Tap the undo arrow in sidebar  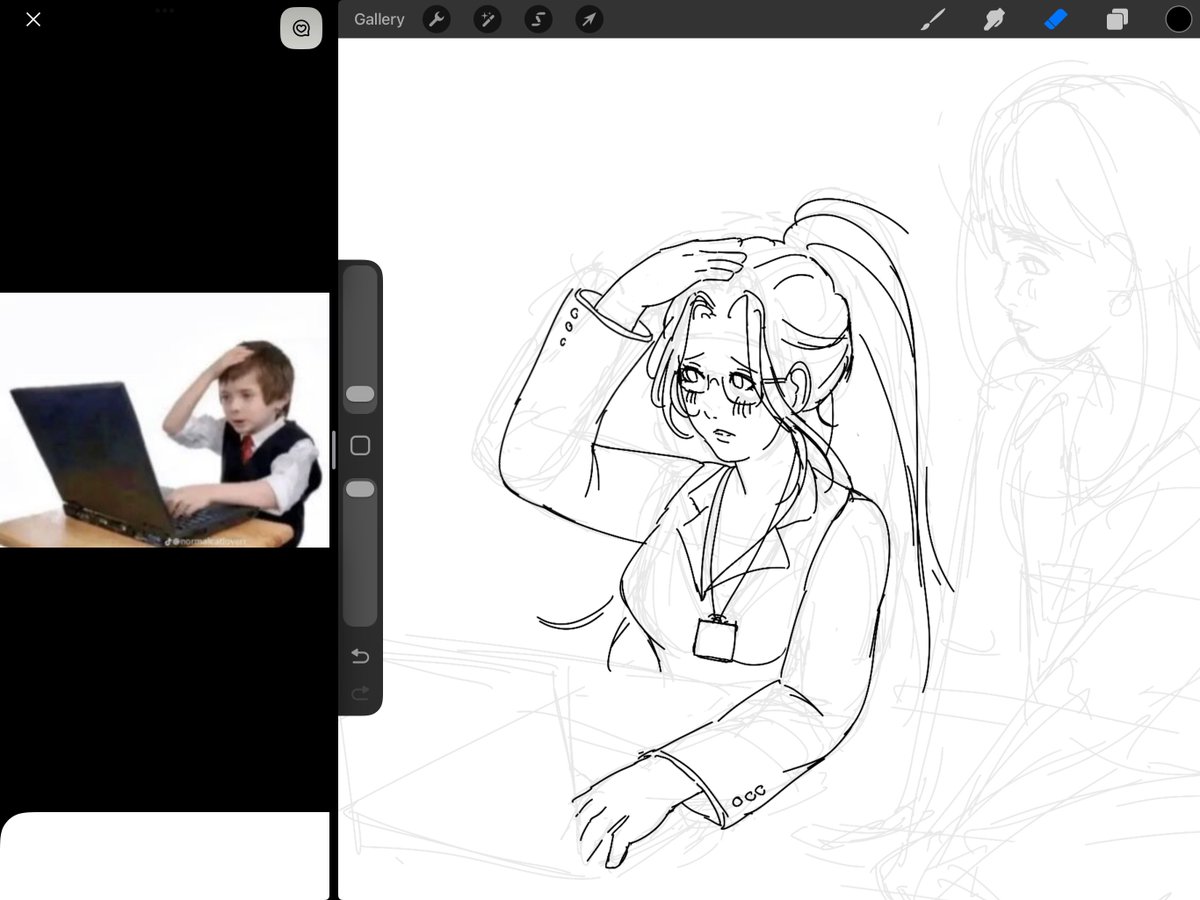(x=359, y=656)
